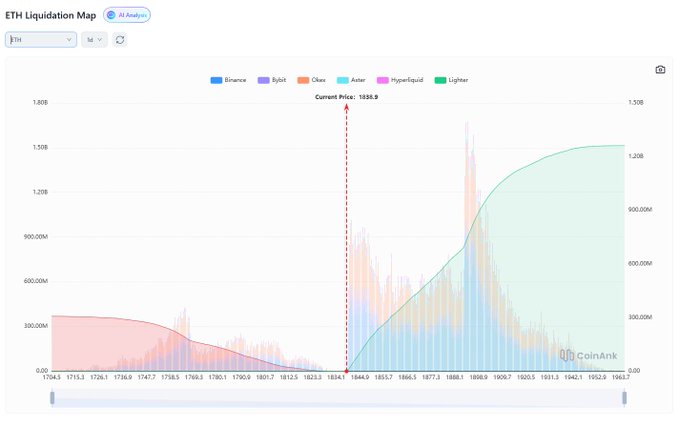Click the red current price marker dot
The width and height of the screenshot is (680, 427).
tap(347, 371)
